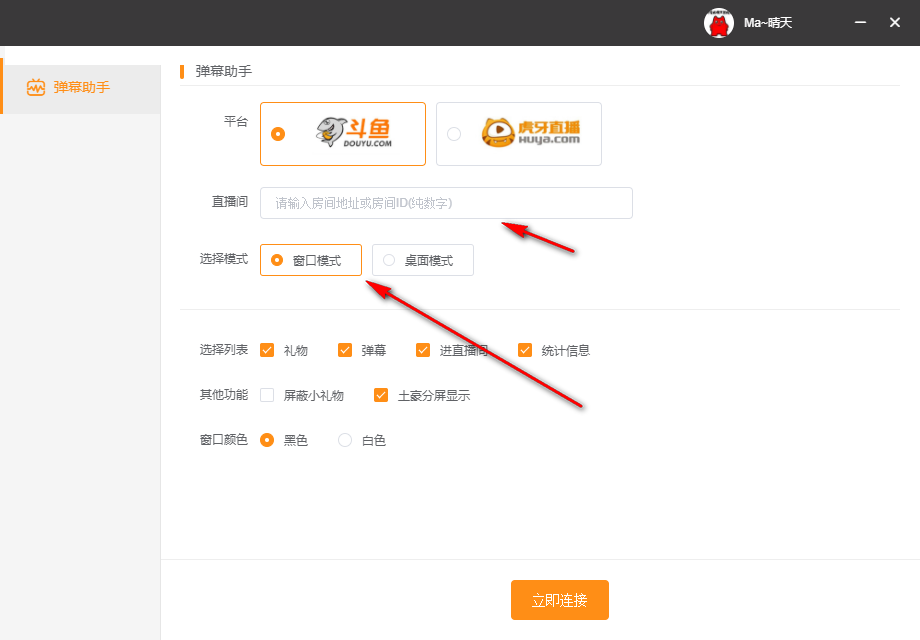
Task: Choose the Huya platform radio button
Action: pyautogui.click(x=454, y=134)
